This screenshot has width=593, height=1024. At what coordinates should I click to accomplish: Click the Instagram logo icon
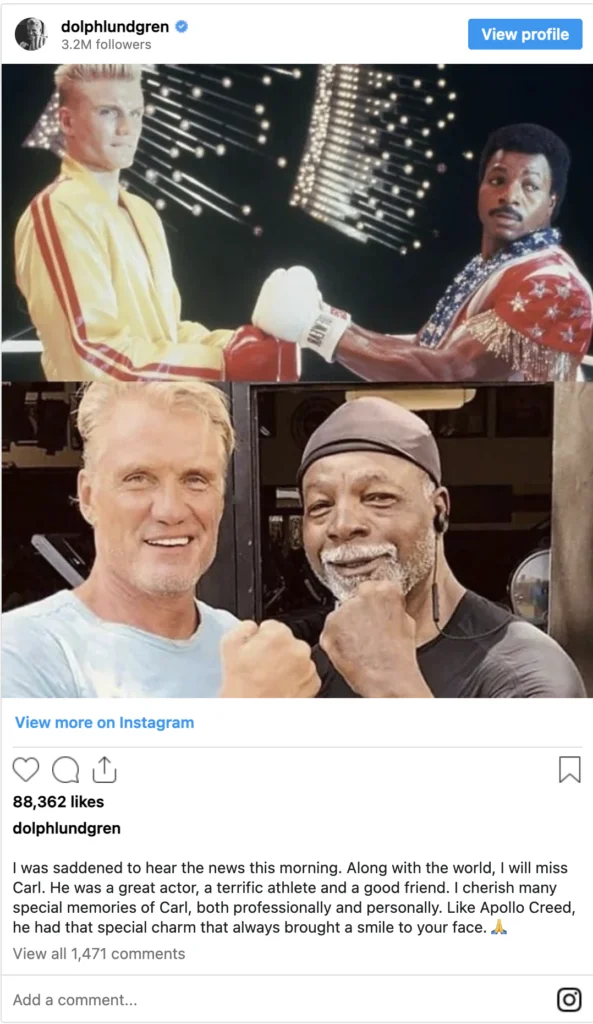569,999
